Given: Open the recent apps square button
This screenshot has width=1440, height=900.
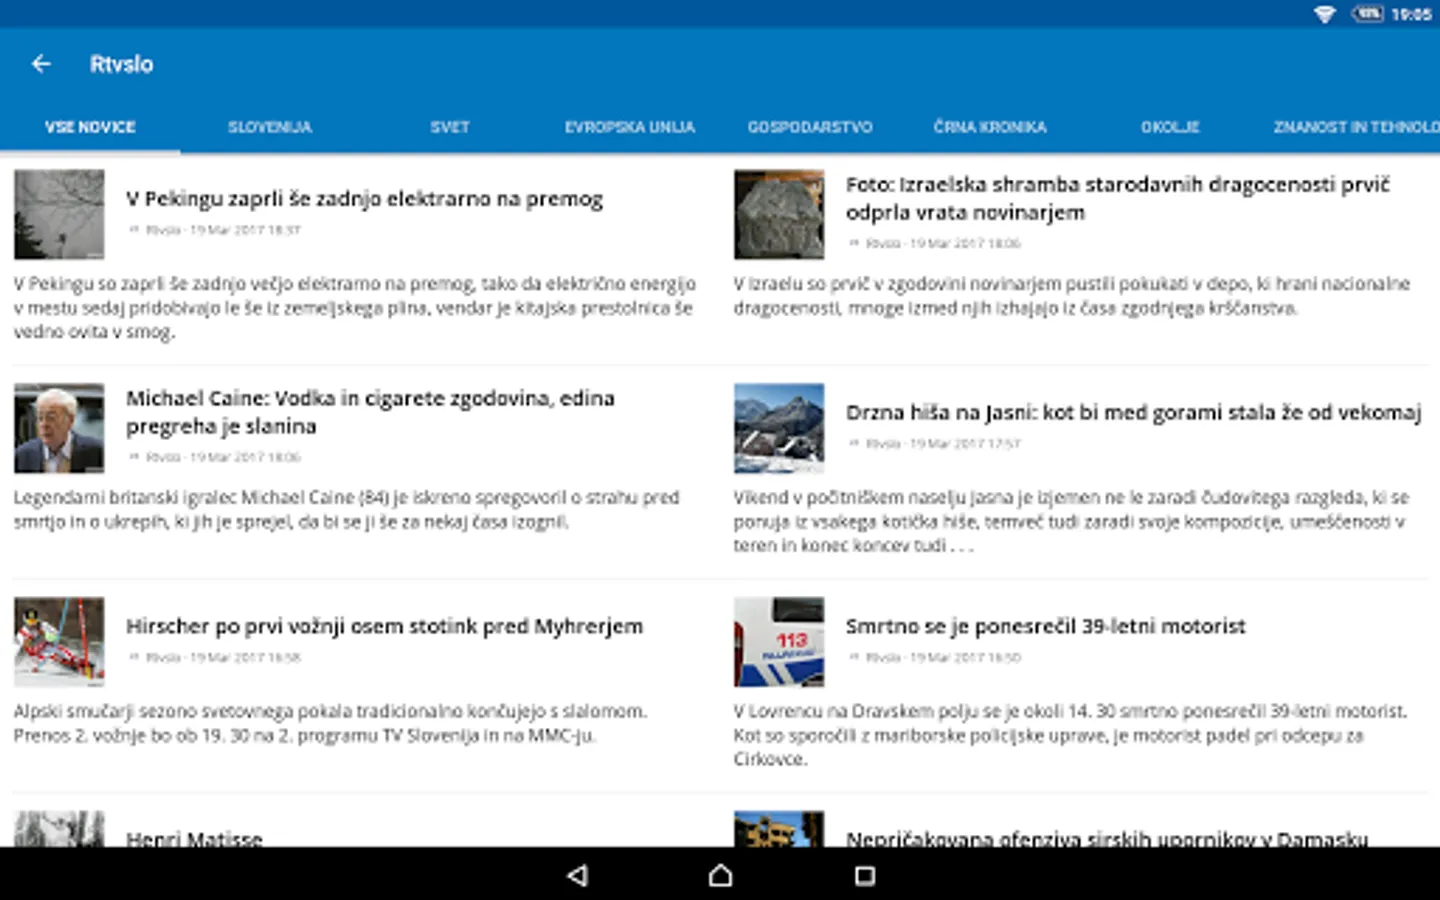Looking at the screenshot, I should (865, 876).
